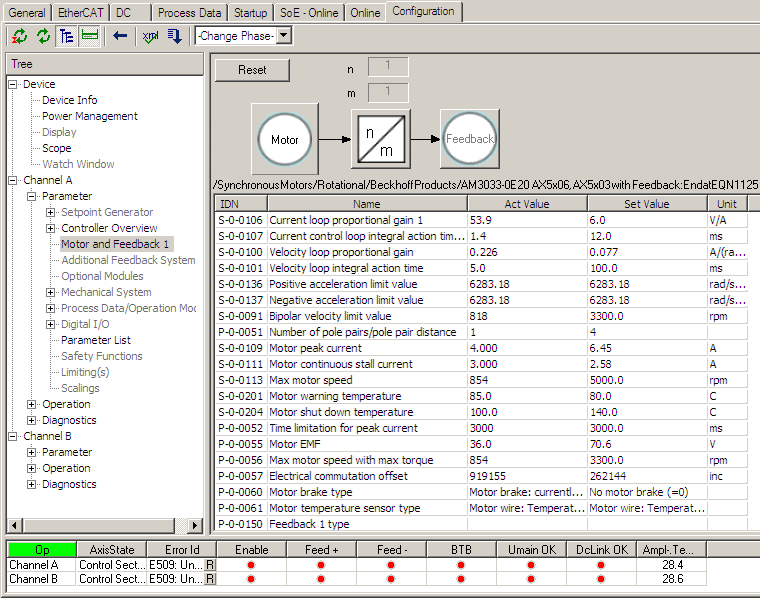Click Channel B DcLink OK red indicator
Image resolution: width=760 pixels, height=598 pixels.
click(601, 579)
